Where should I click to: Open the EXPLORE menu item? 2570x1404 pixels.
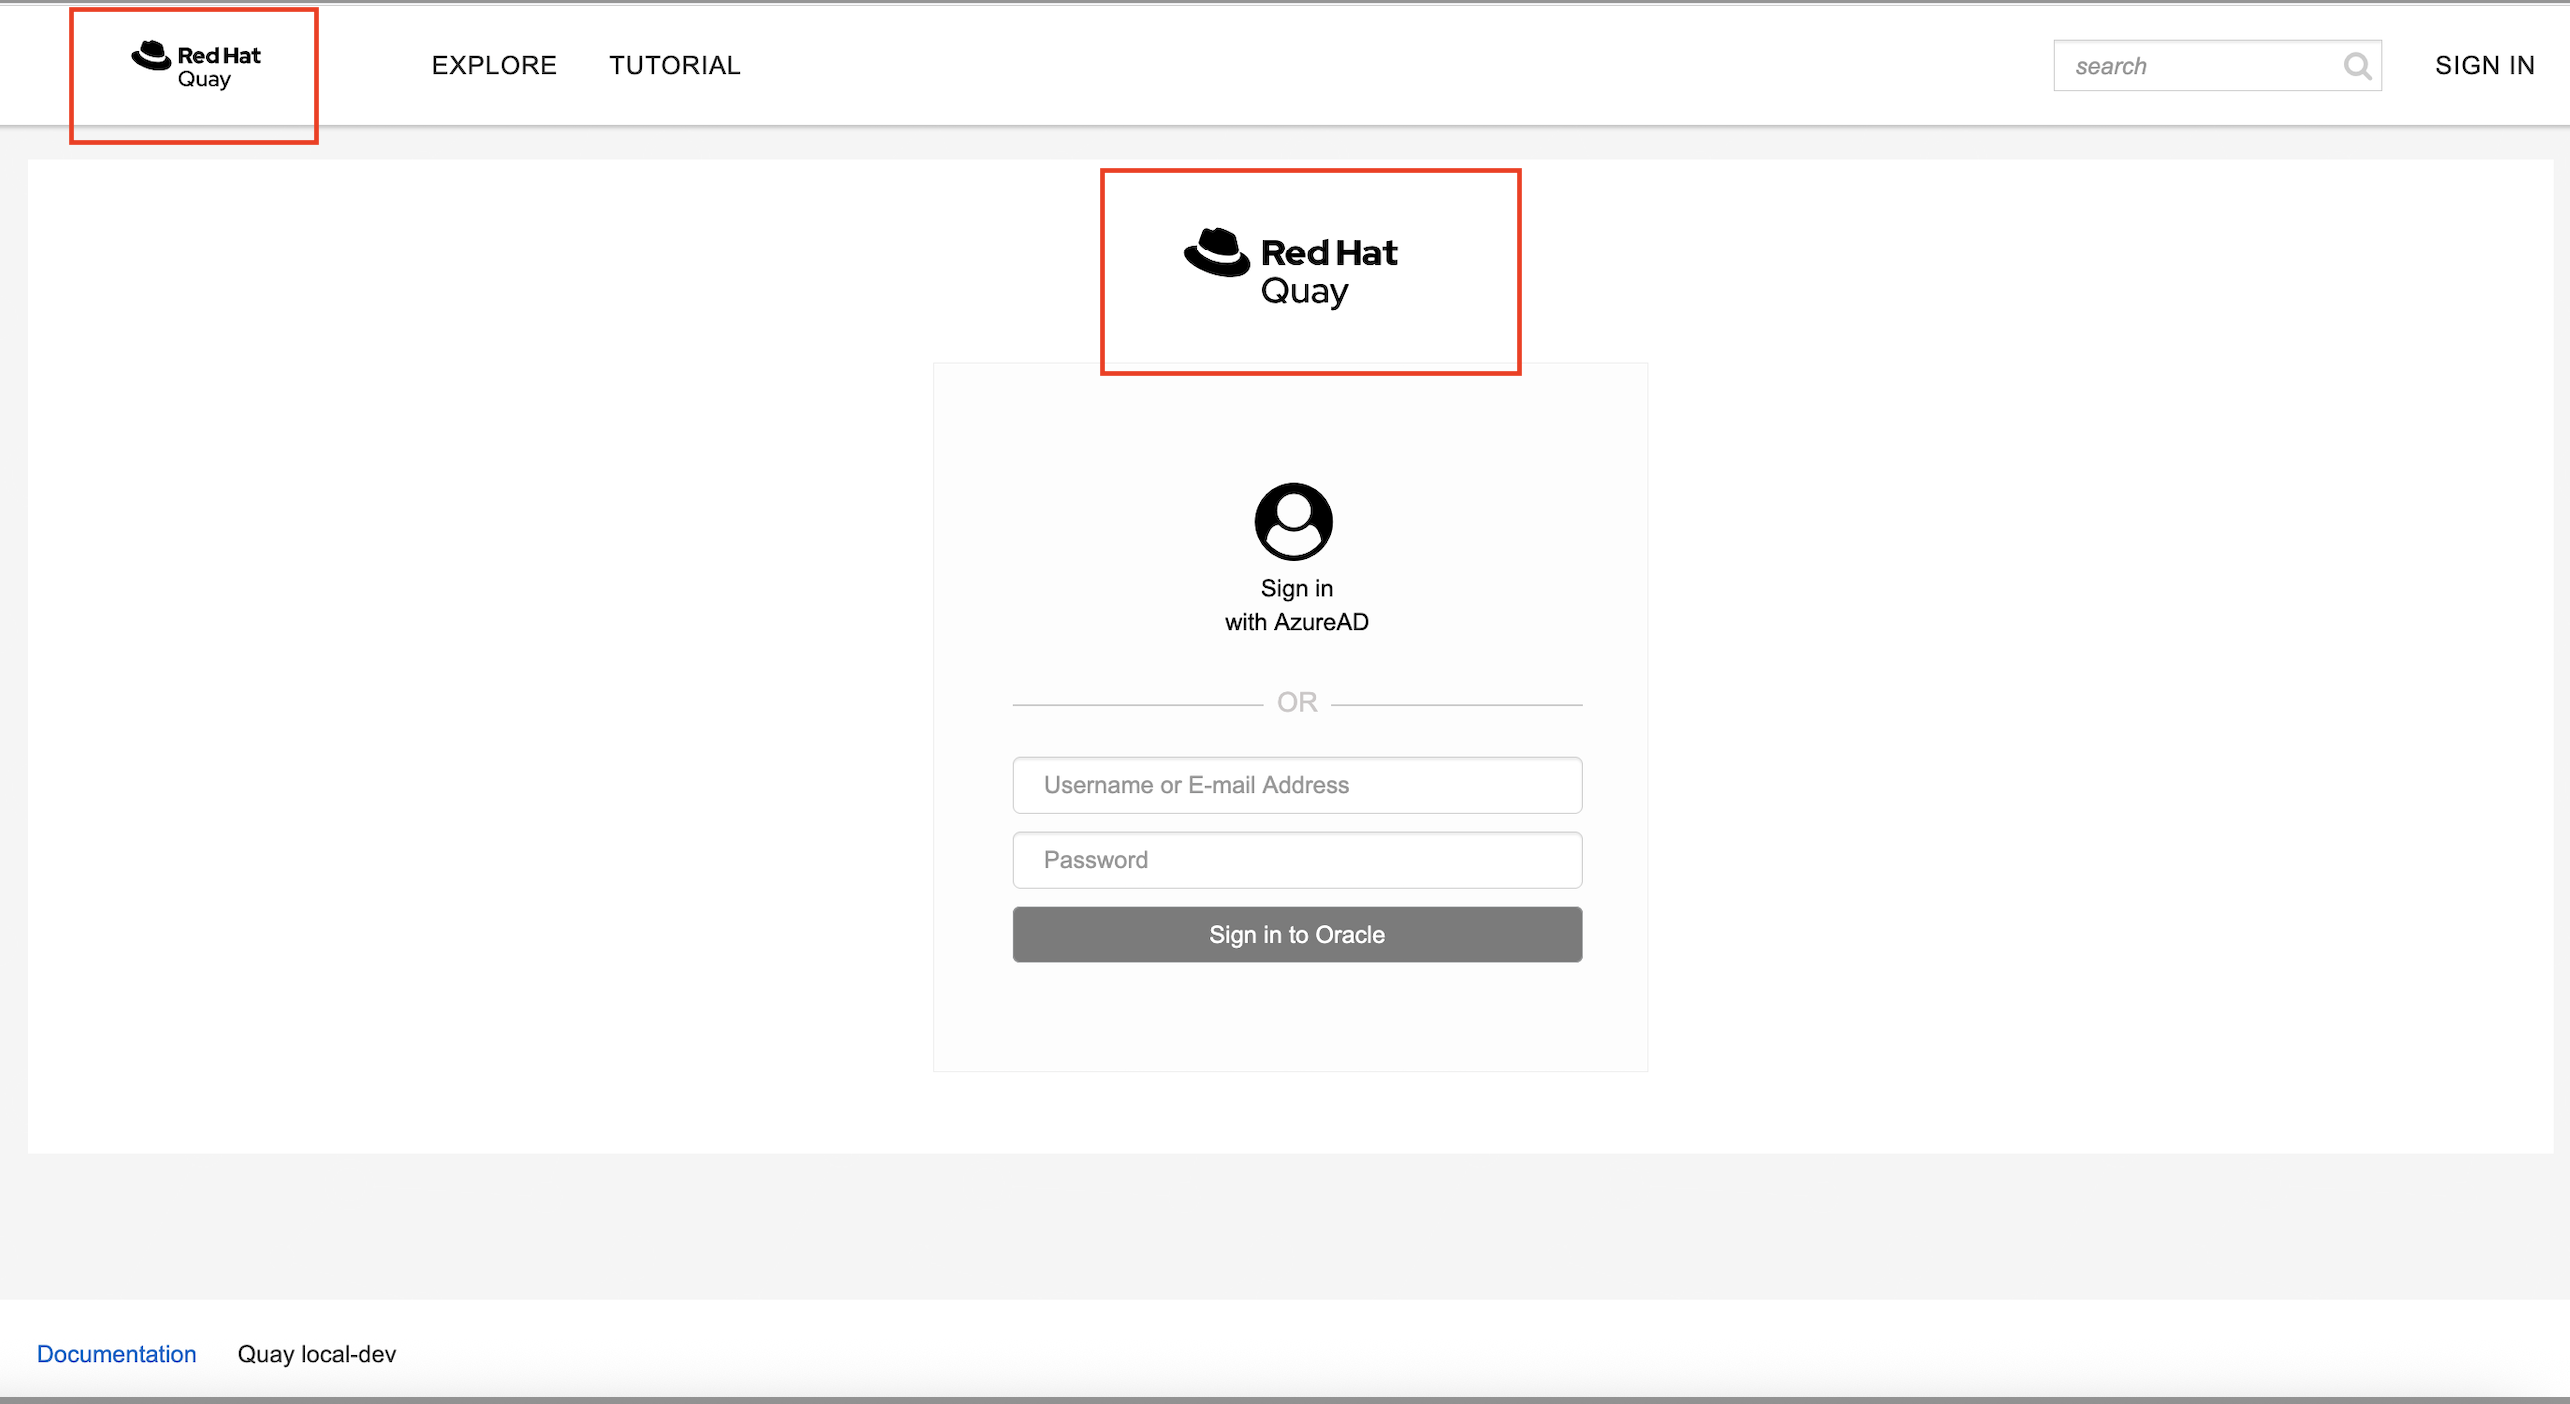coord(494,65)
